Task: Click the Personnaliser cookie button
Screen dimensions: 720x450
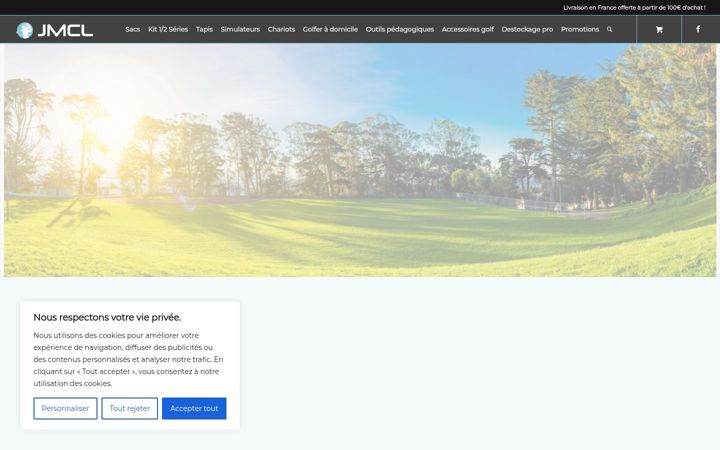Action: point(65,408)
